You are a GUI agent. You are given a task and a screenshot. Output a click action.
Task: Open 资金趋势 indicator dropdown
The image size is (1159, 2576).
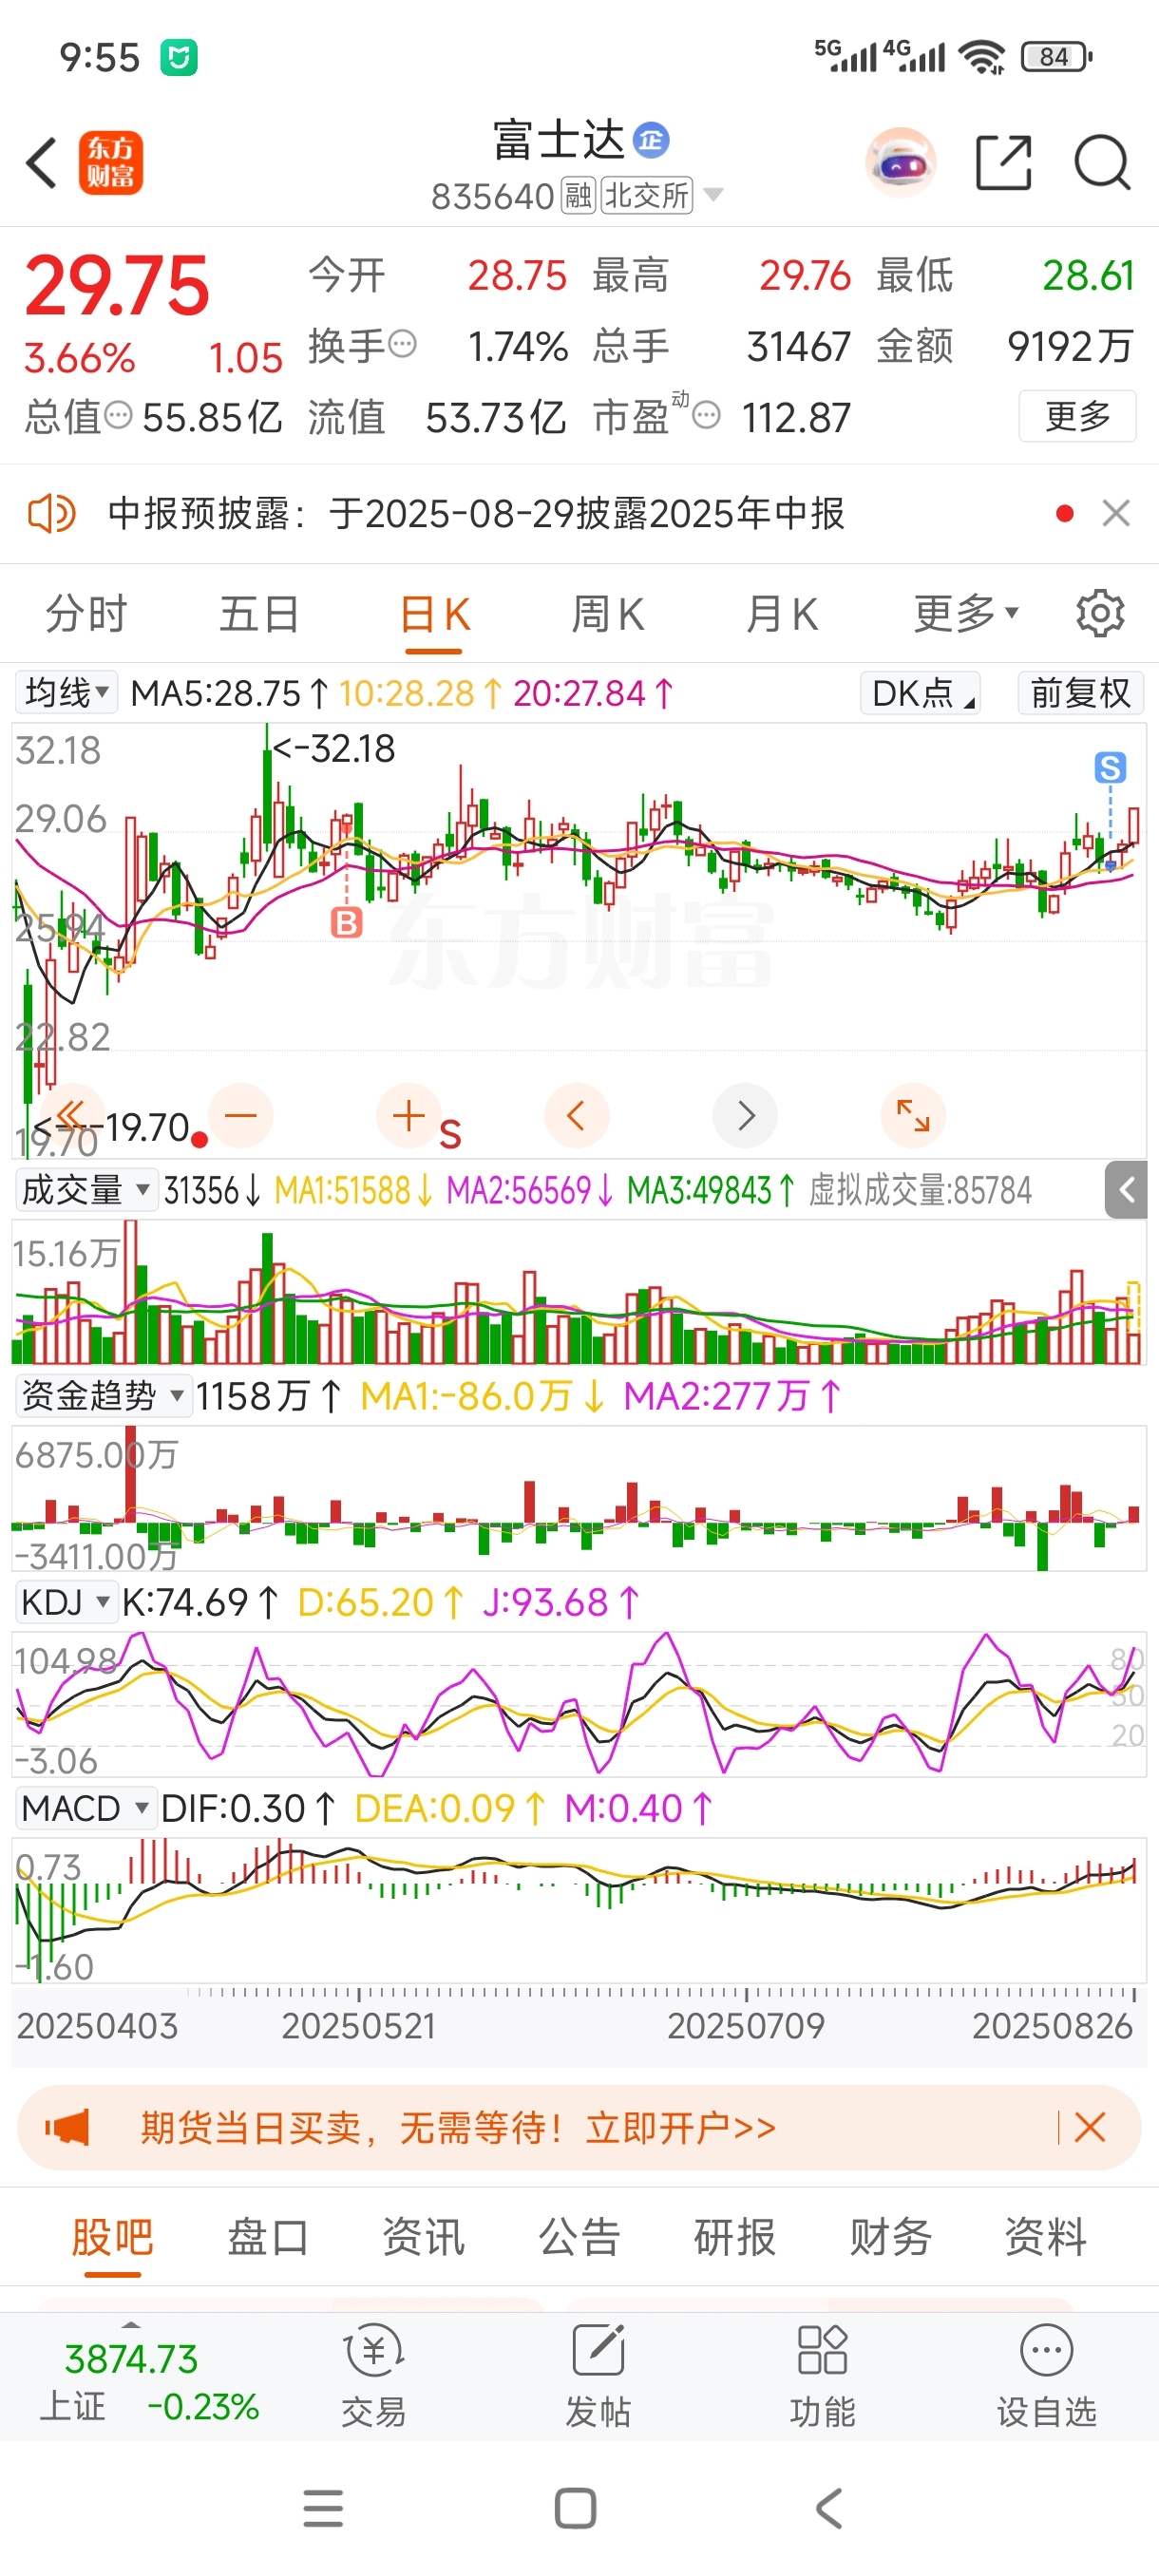tap(102, 1395)
